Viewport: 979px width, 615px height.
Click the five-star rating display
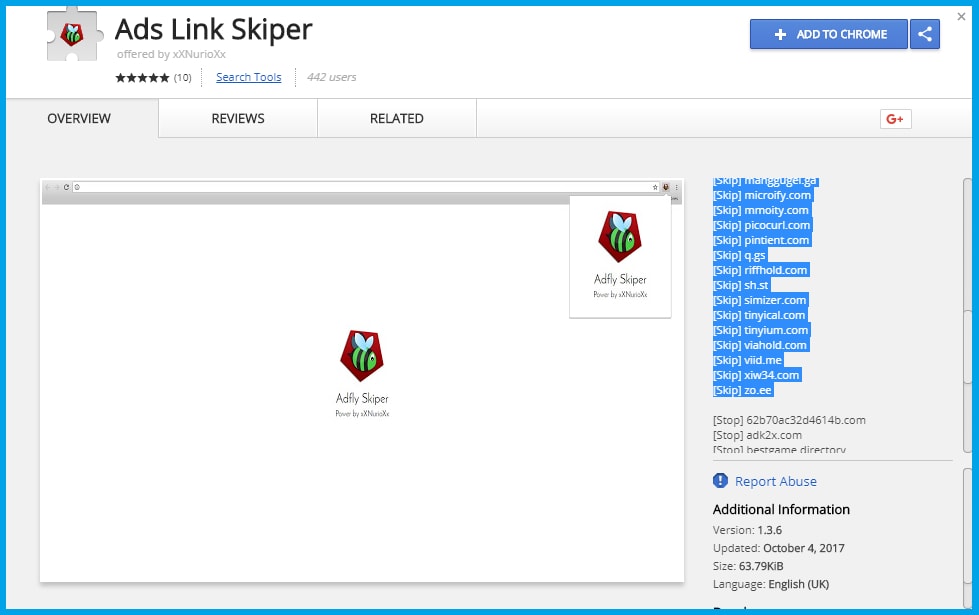coord(142,77)
